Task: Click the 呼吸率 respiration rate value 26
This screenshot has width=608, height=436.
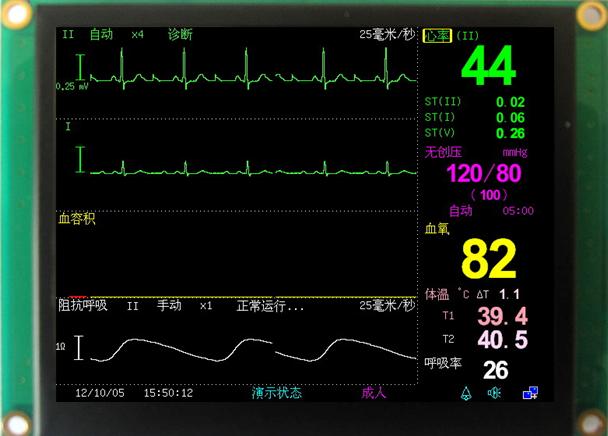Action: point(496,369)
